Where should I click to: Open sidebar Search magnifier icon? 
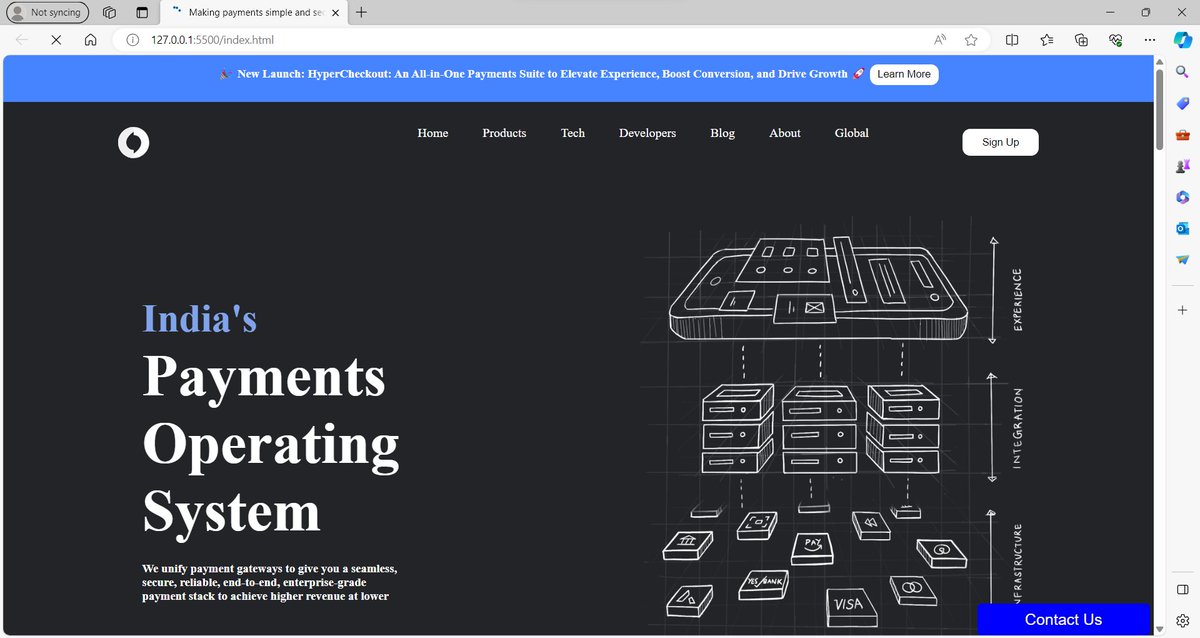click(1182, 72)
